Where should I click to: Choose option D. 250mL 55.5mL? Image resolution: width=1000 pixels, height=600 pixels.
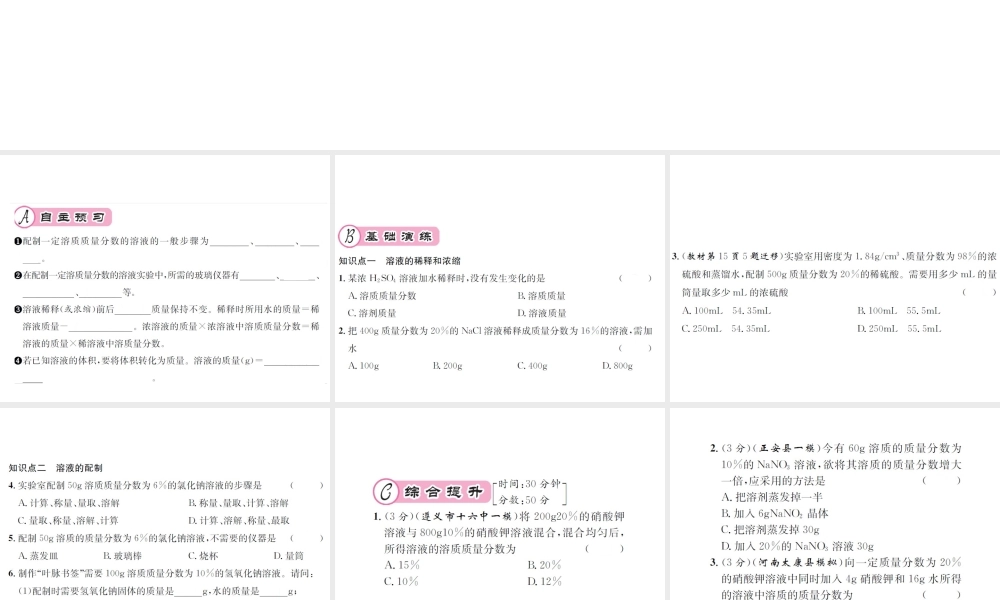(x=899, y=328)
